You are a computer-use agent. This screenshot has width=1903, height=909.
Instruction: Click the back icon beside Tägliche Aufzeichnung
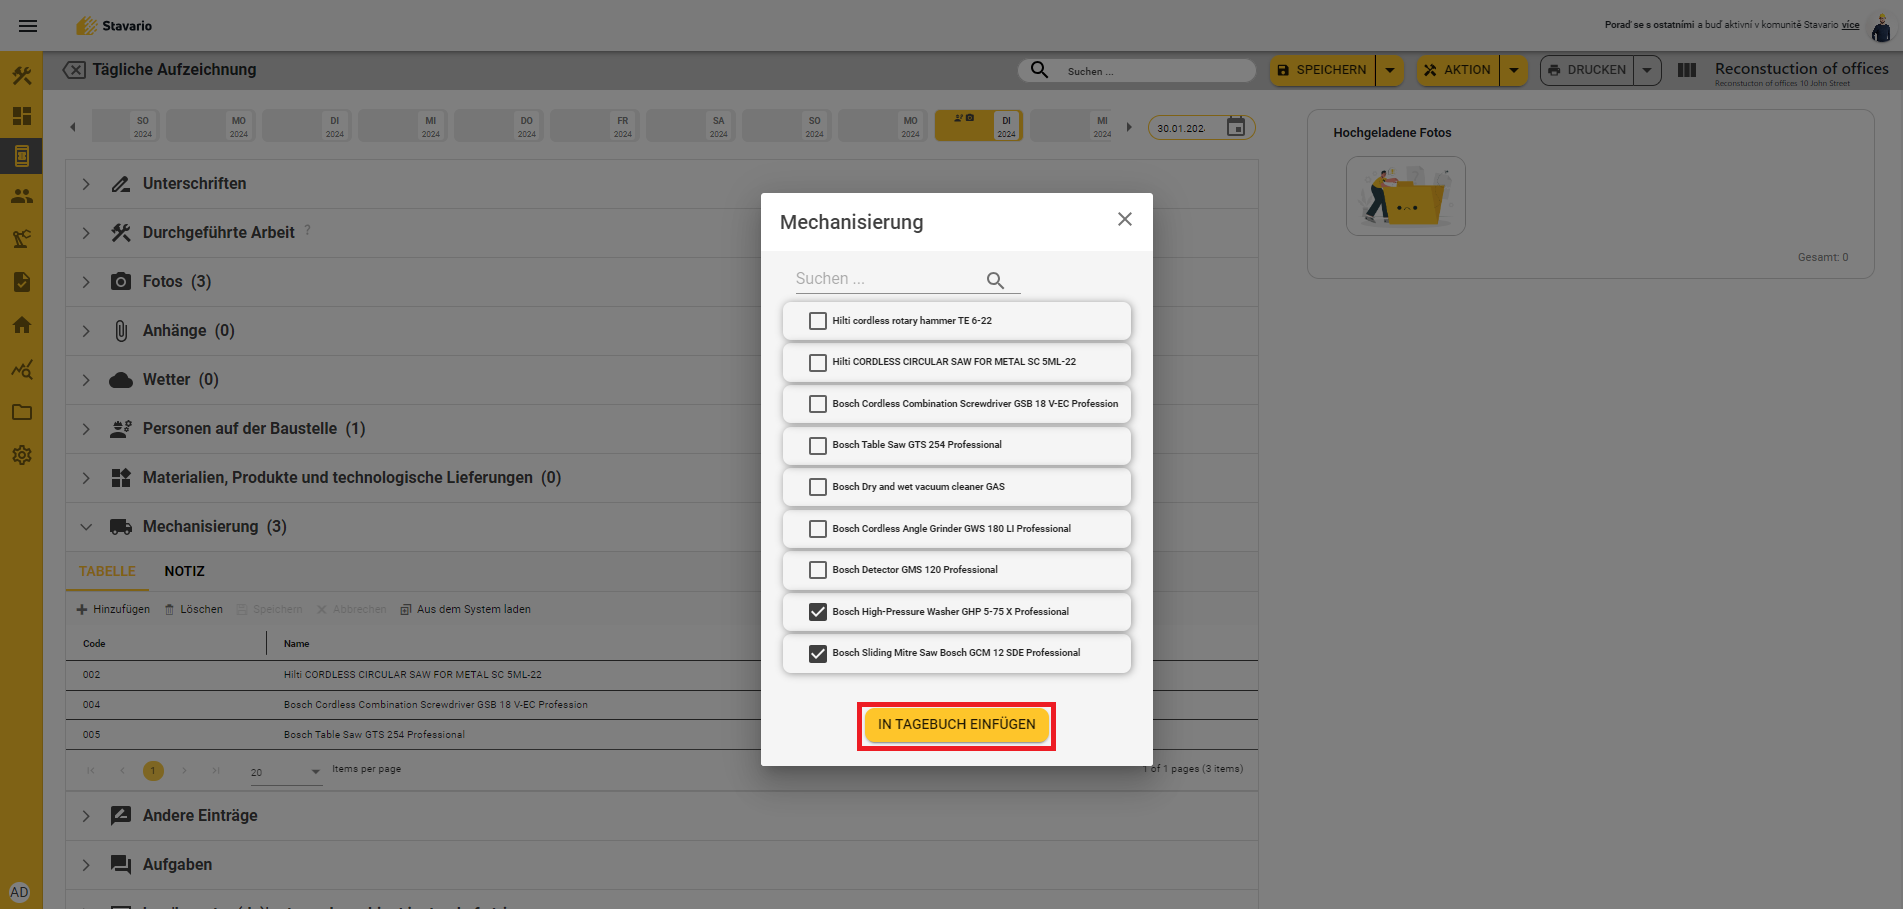pyautogui.click(x=74, y=70)
